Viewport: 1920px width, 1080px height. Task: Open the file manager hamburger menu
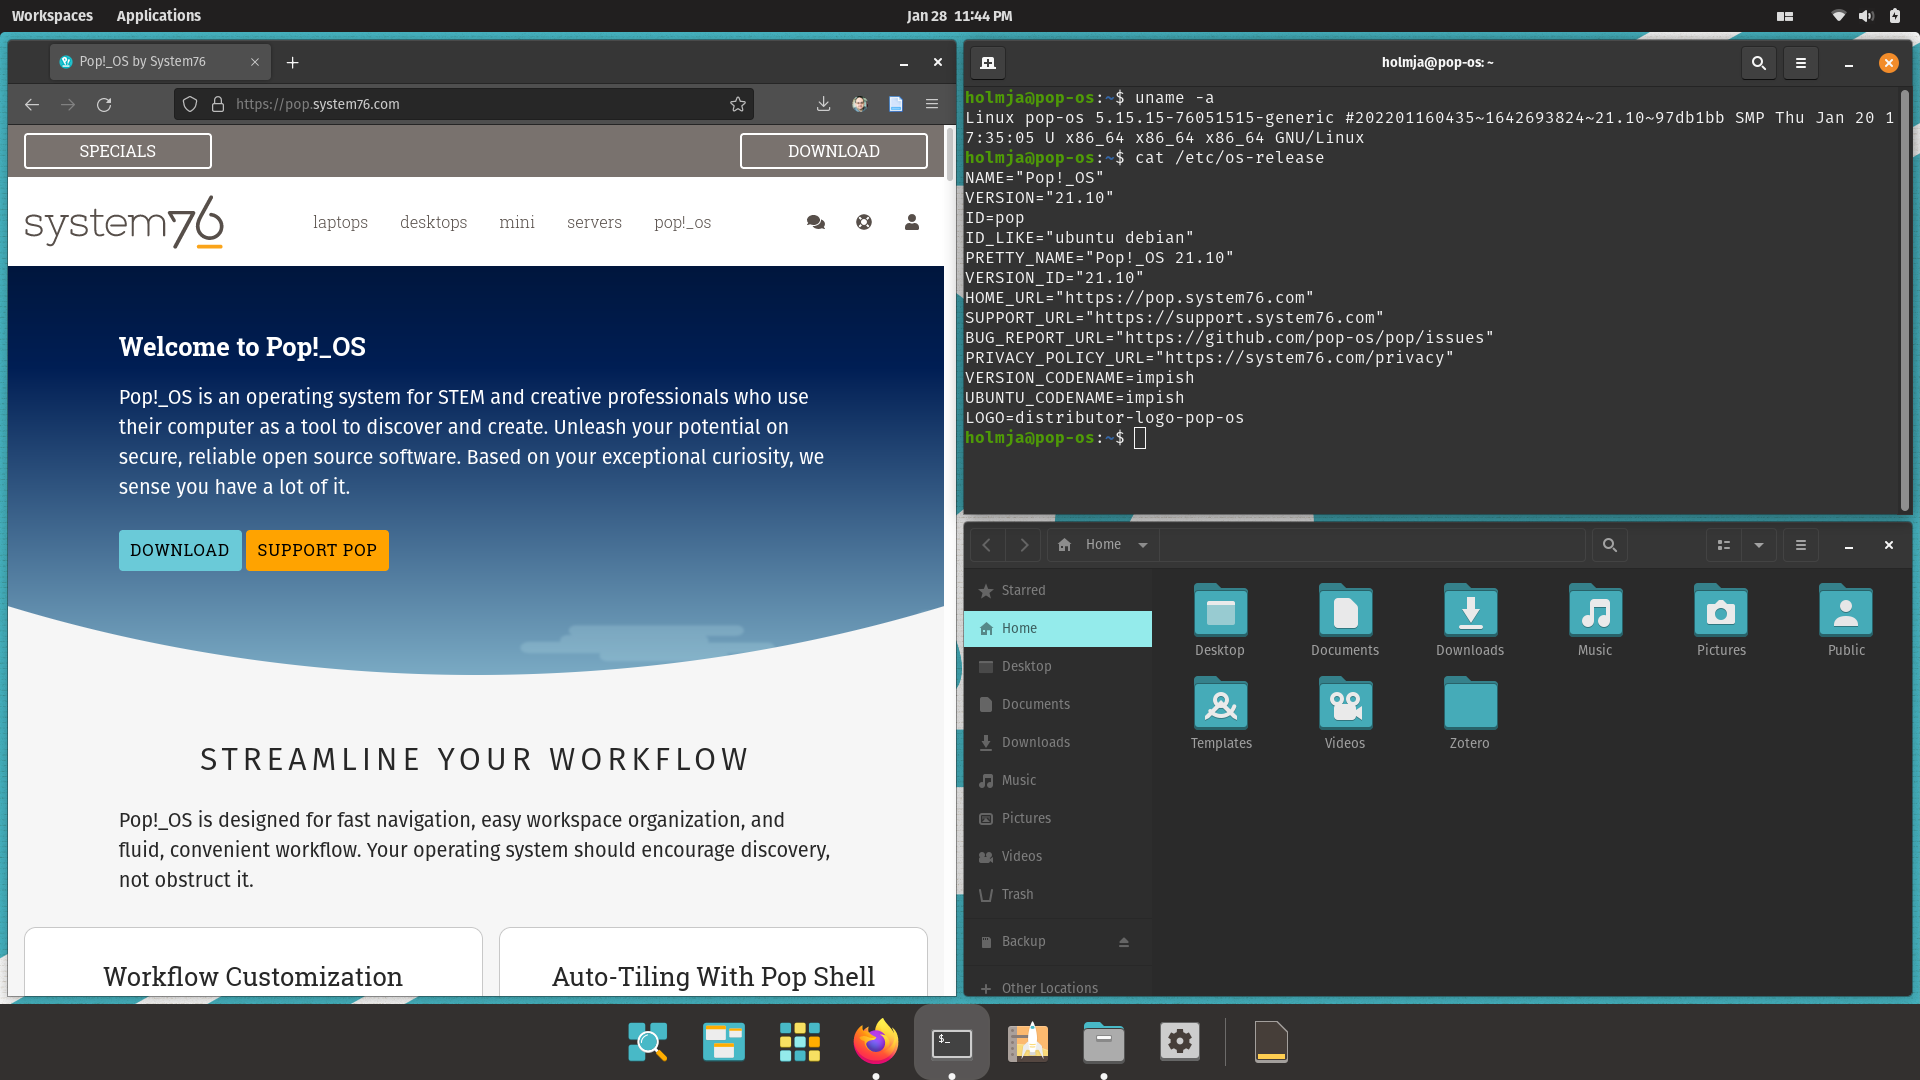[x=1801, y=545]
